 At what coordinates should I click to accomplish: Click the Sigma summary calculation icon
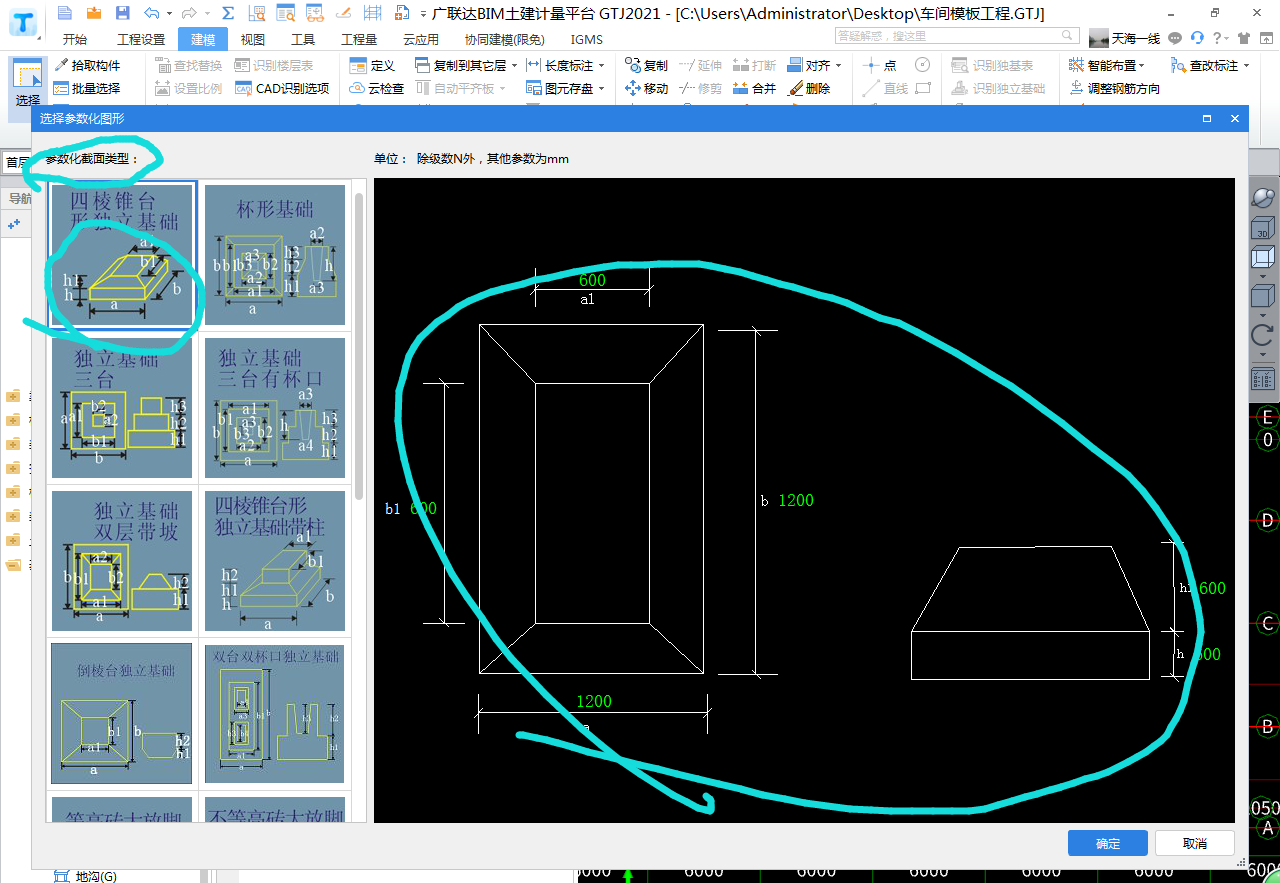(x=228, y=13)
